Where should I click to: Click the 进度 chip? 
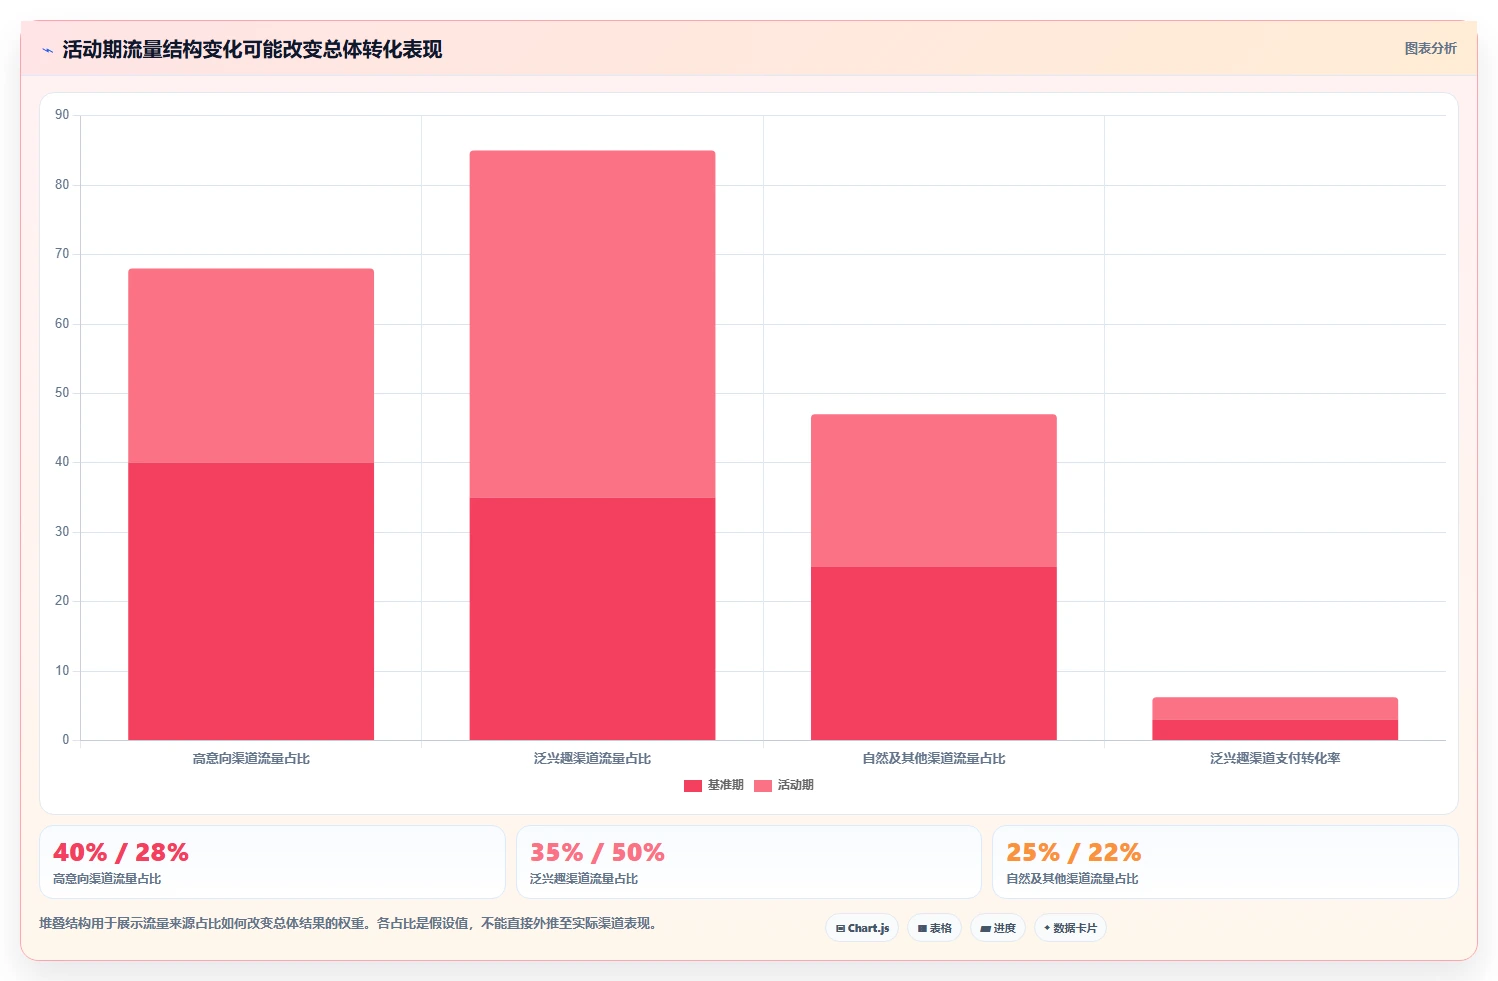tap(998, 928)
